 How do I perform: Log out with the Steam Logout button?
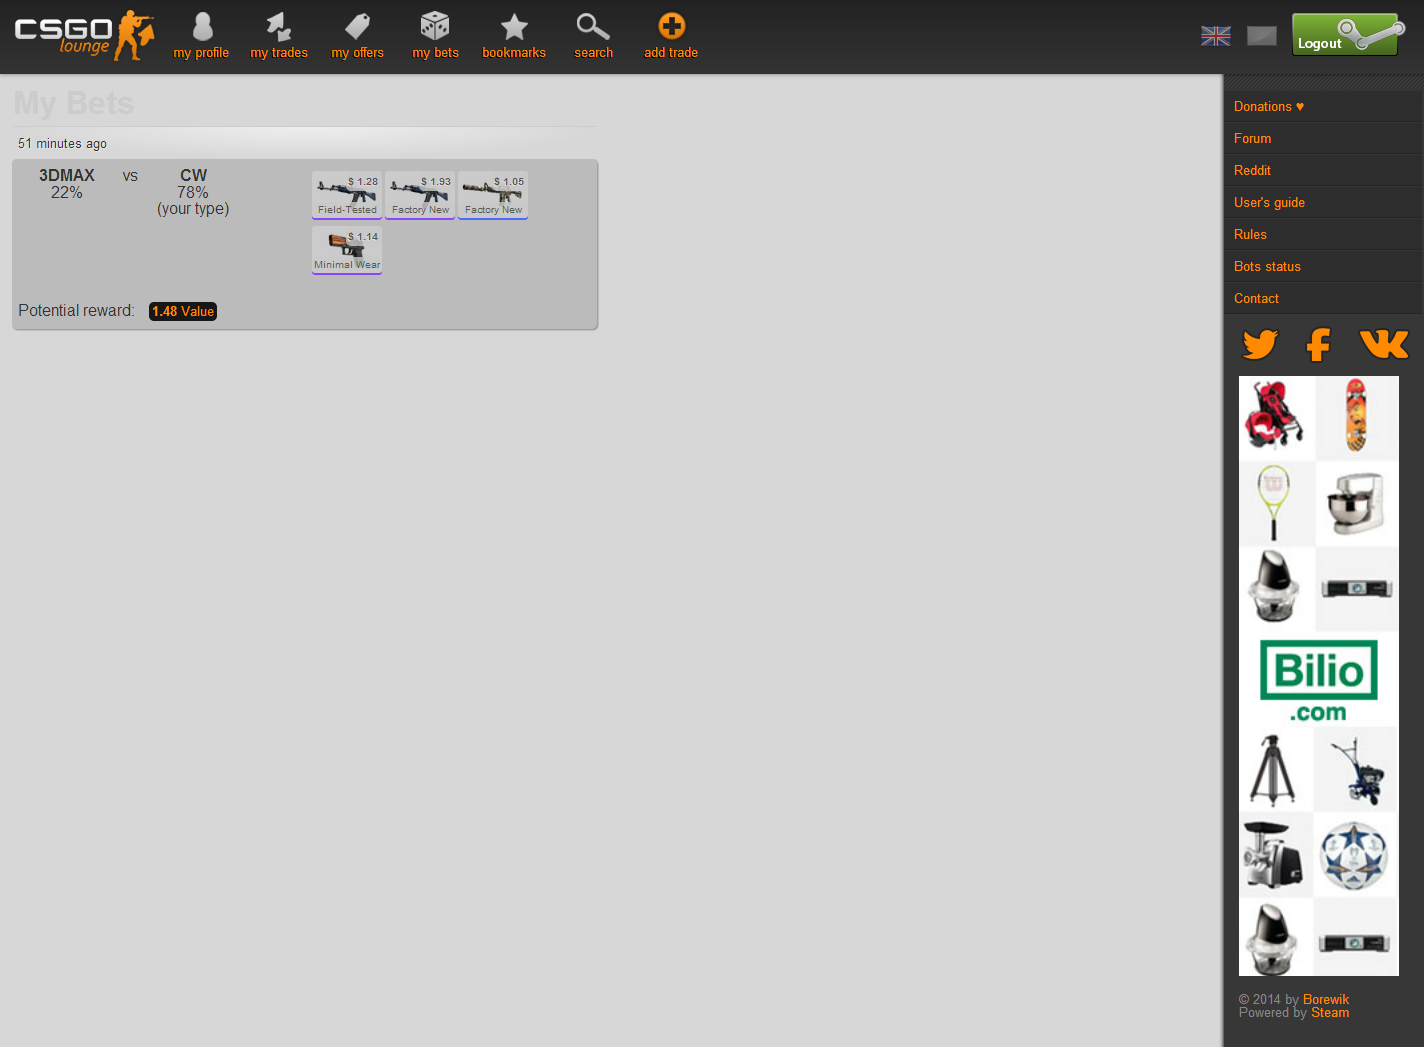(x=1347, y=35)
